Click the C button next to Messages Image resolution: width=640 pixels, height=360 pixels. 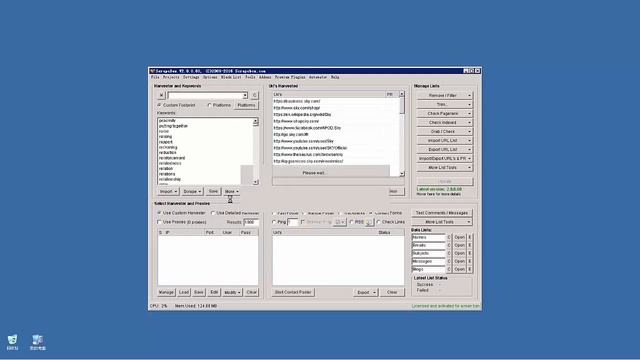[x=449, y=261]
